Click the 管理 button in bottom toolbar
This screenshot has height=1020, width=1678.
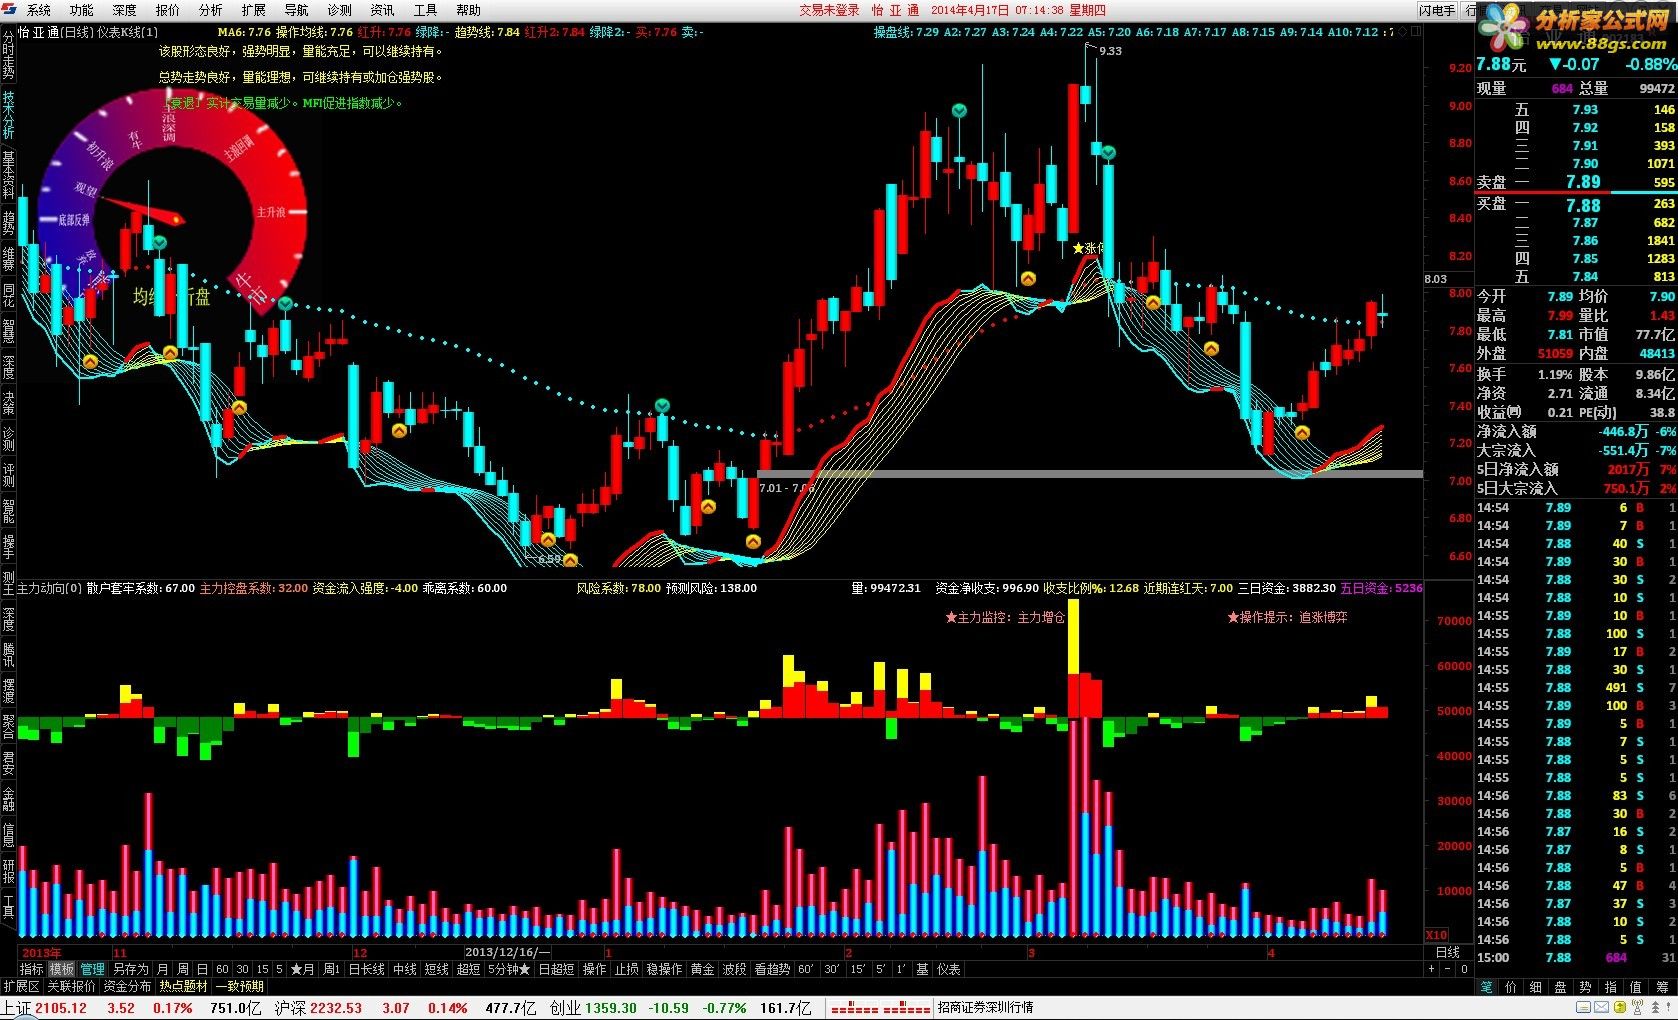point(93,969)
